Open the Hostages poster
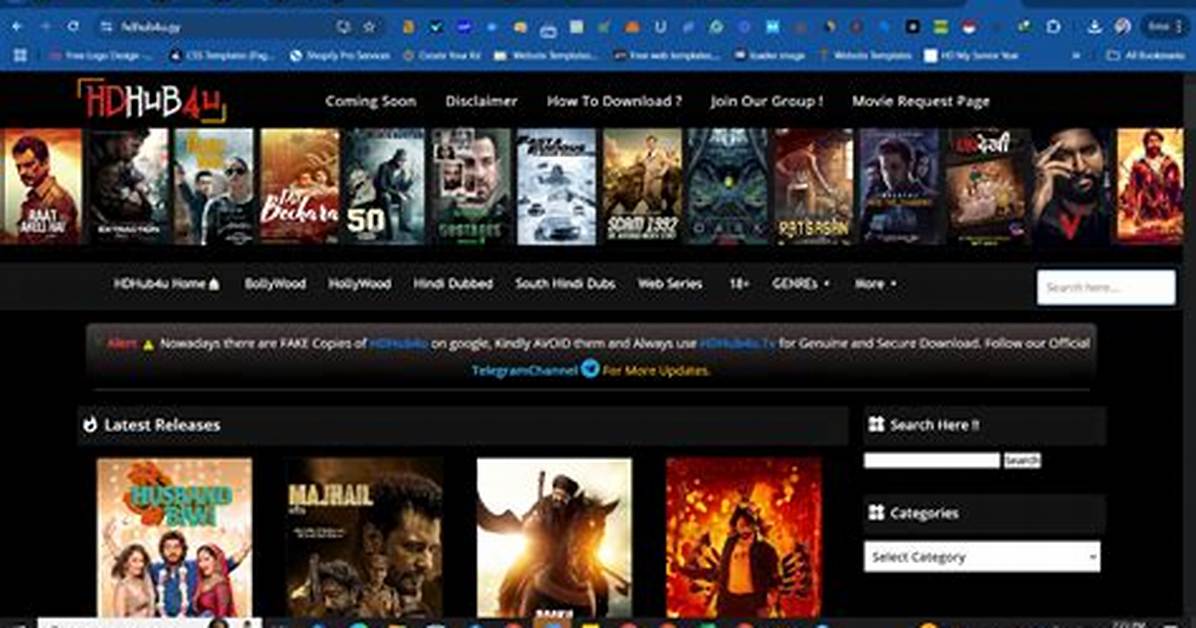Viewport: 1196px width, 628px height. (x=471, y=186)
